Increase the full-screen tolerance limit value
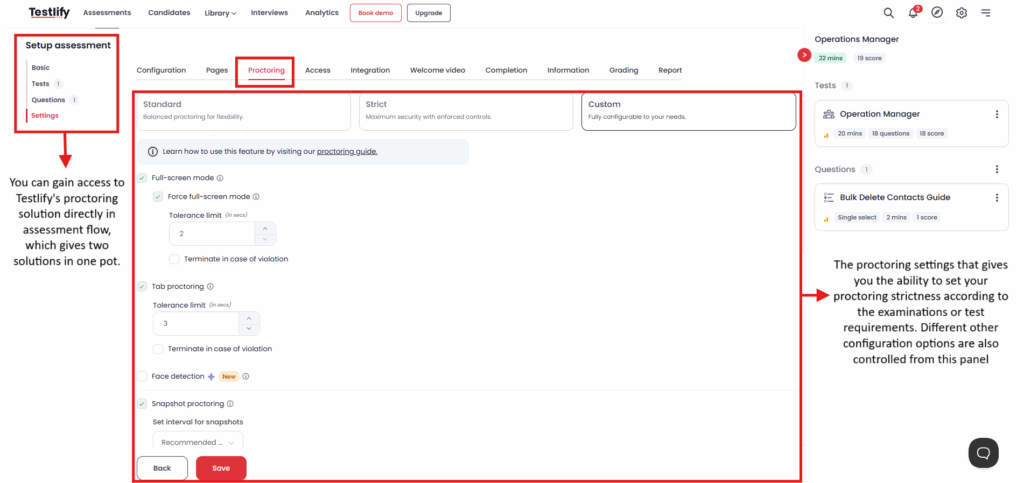 click(264, 228)
